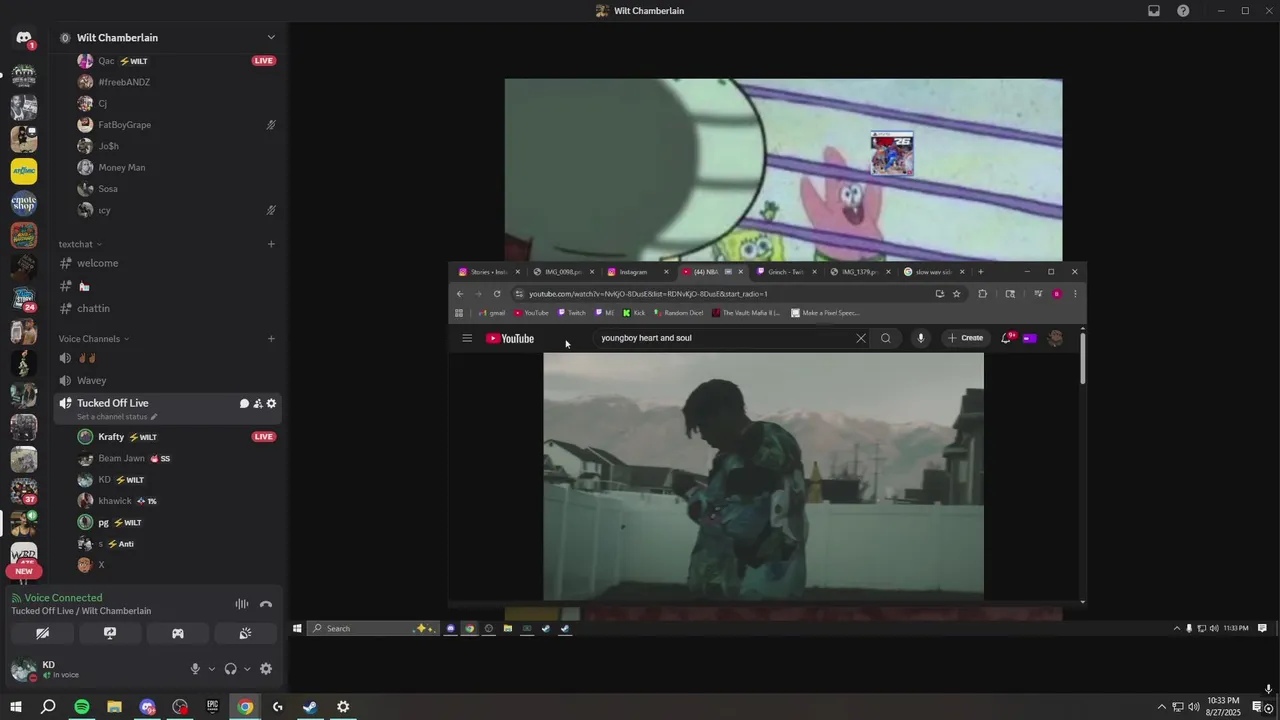This screenshot has width=1280, height=720.
Task: Open Steam from the taskbar
Action: [310, 707]
